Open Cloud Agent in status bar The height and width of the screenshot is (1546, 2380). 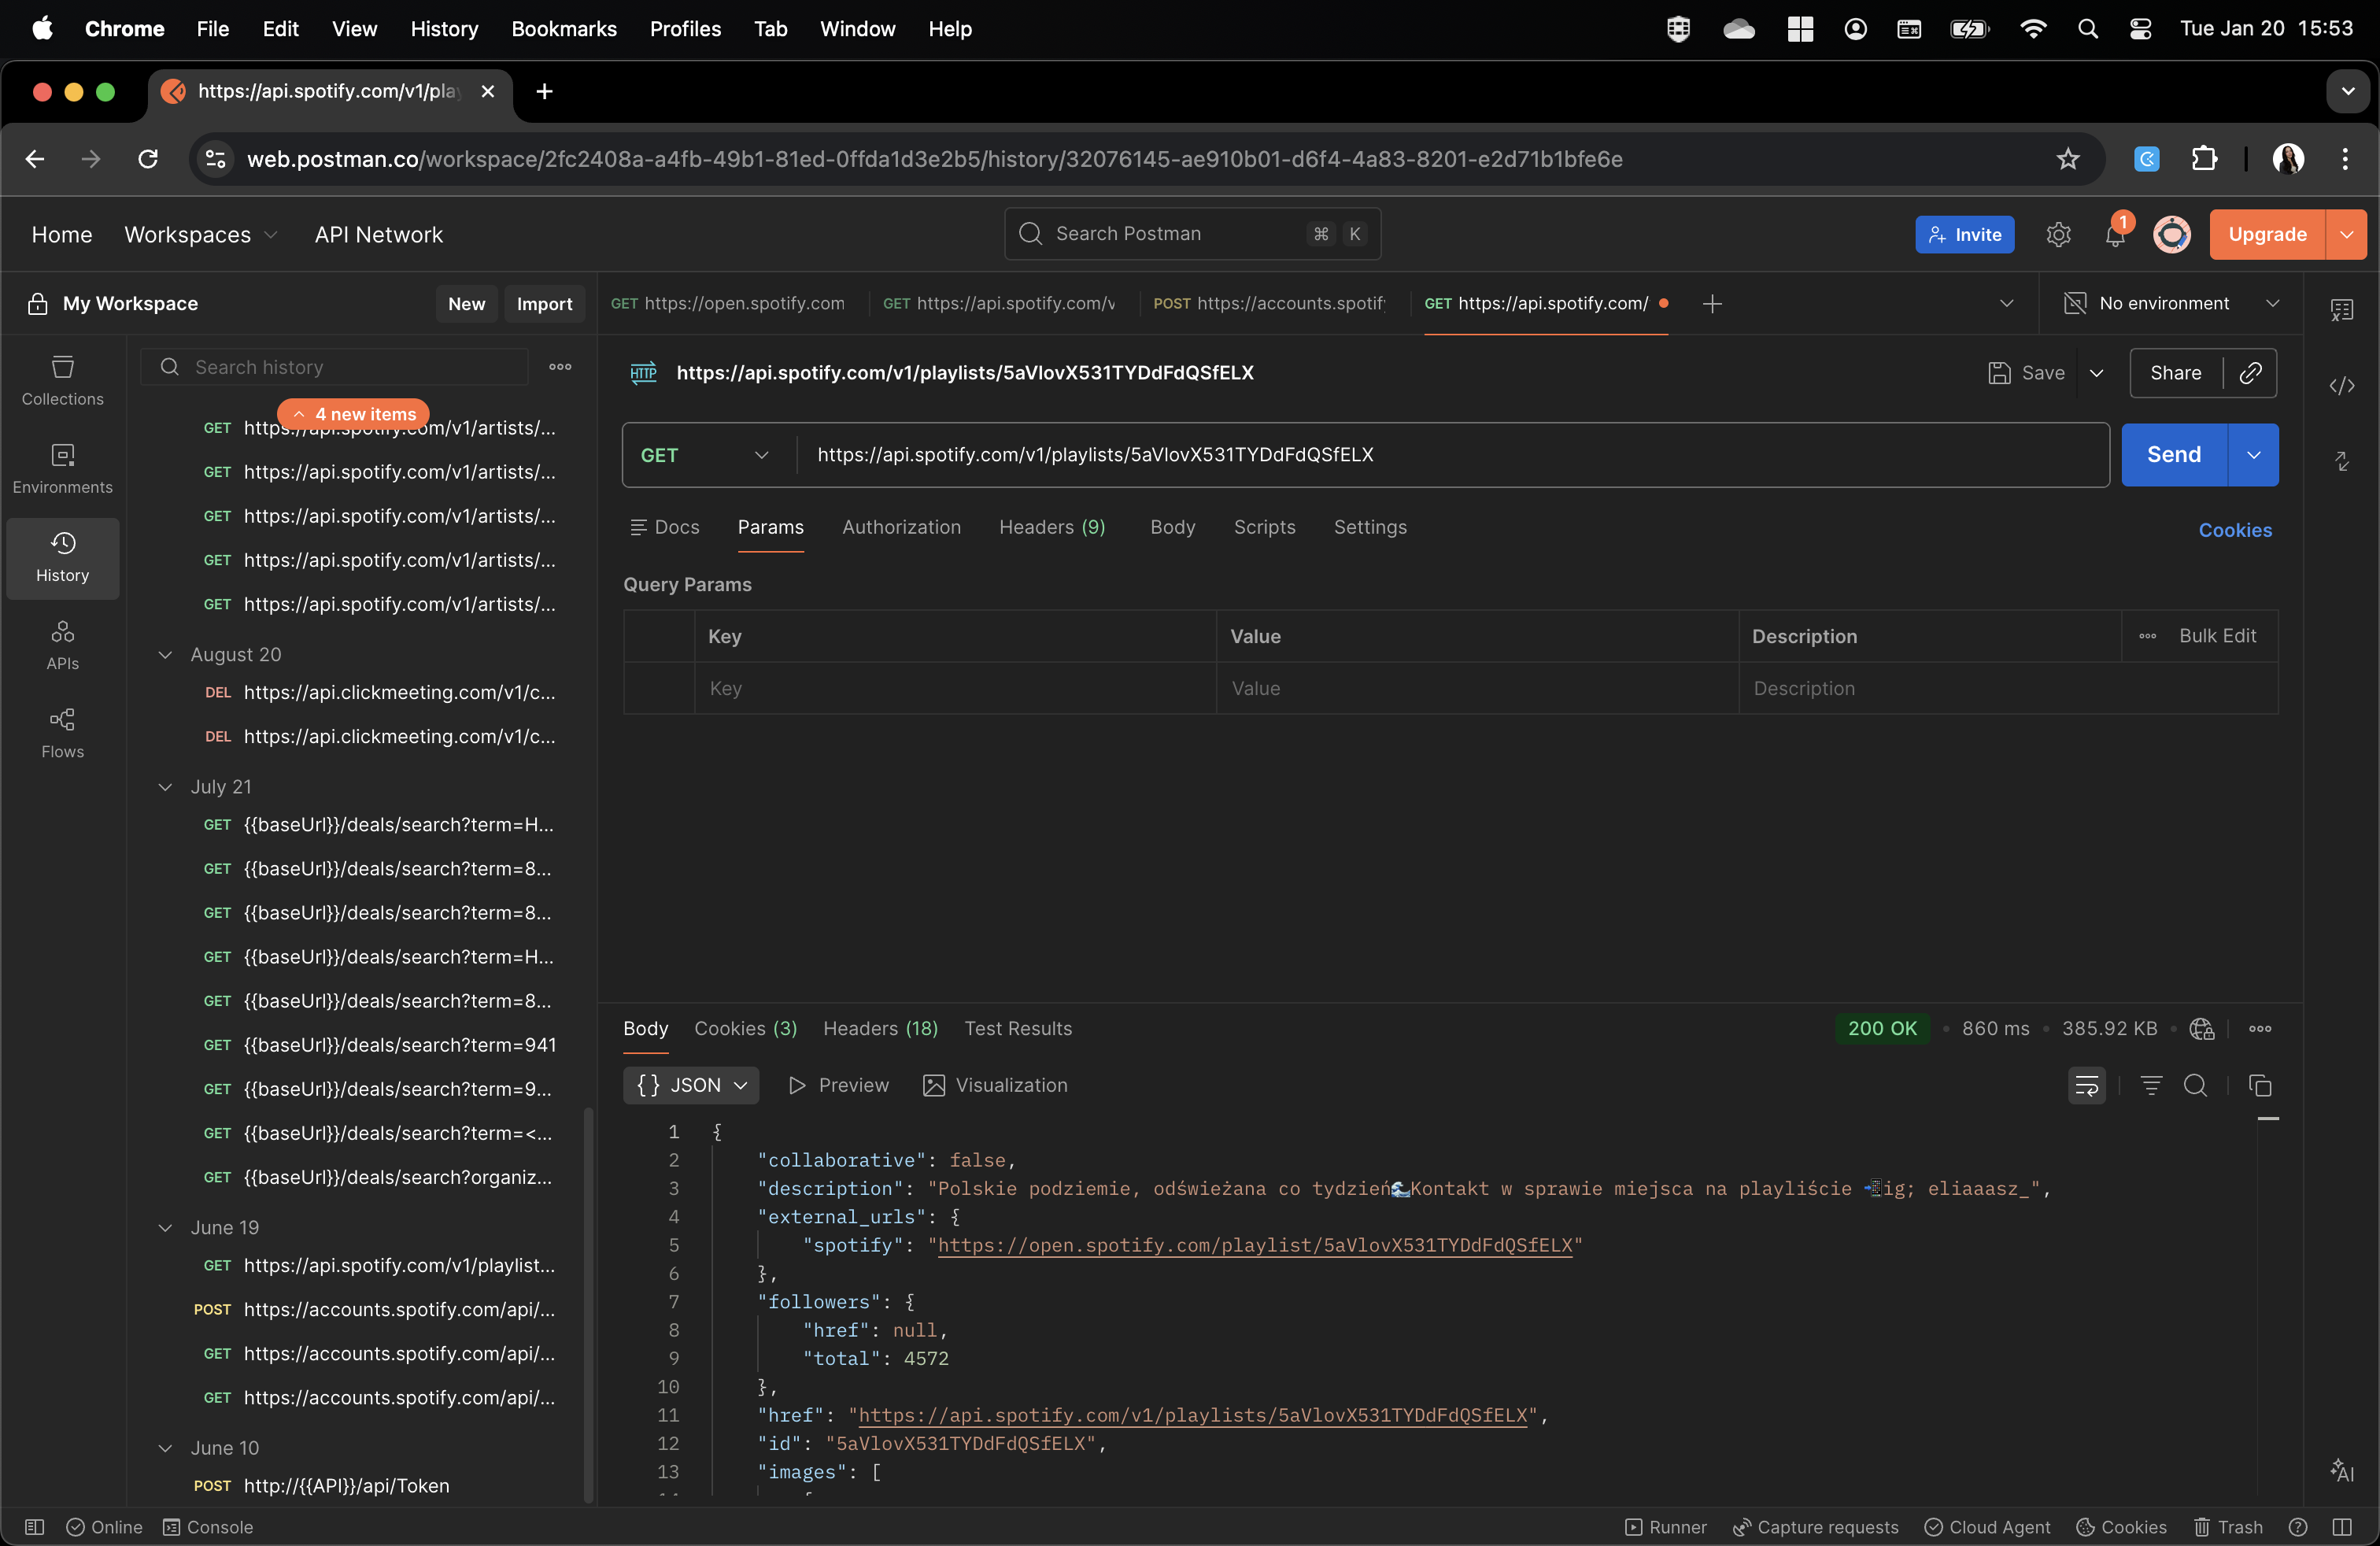click(x=1987, y=1527)
